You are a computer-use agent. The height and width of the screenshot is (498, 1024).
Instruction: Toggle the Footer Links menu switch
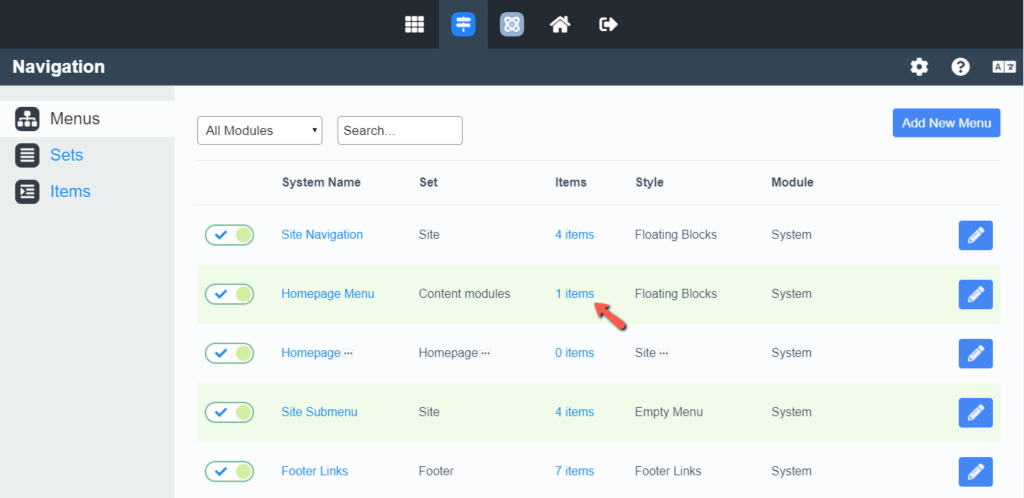coord(229,471)
